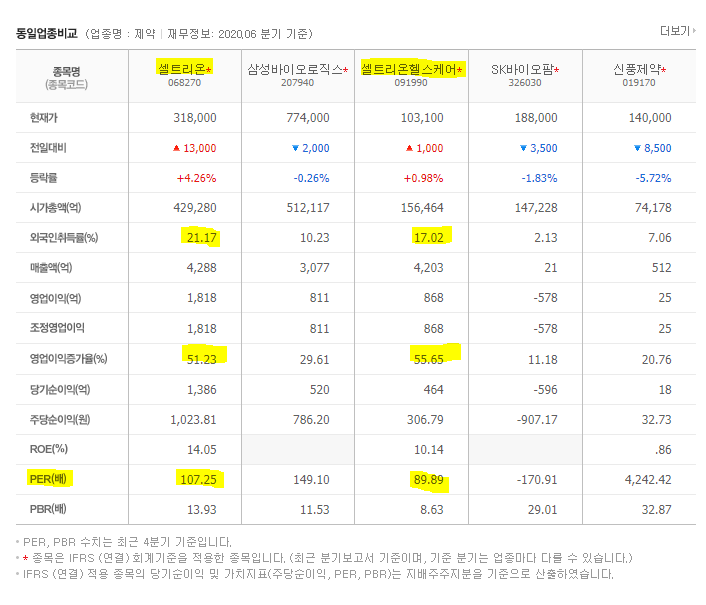Click the 동일업종비교 section heading
Image resolution: width=706 pixels, height=605 pixels.
[47, 34]
